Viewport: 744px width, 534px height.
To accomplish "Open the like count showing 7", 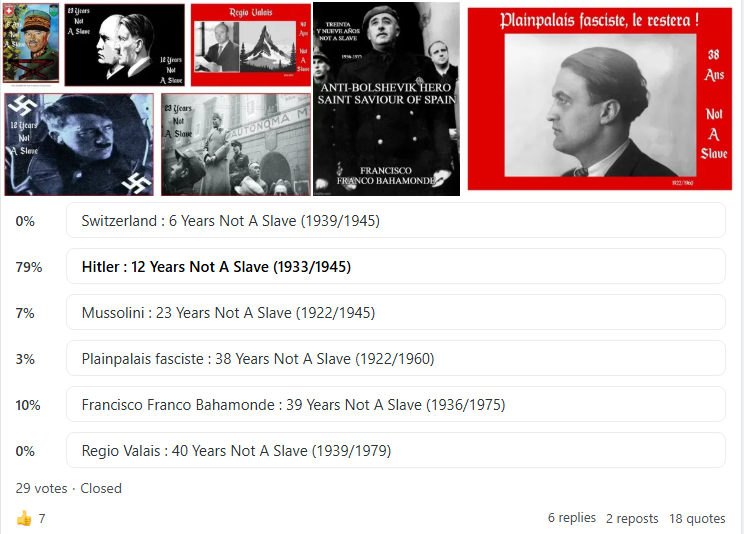I will (x=42, y=519).
